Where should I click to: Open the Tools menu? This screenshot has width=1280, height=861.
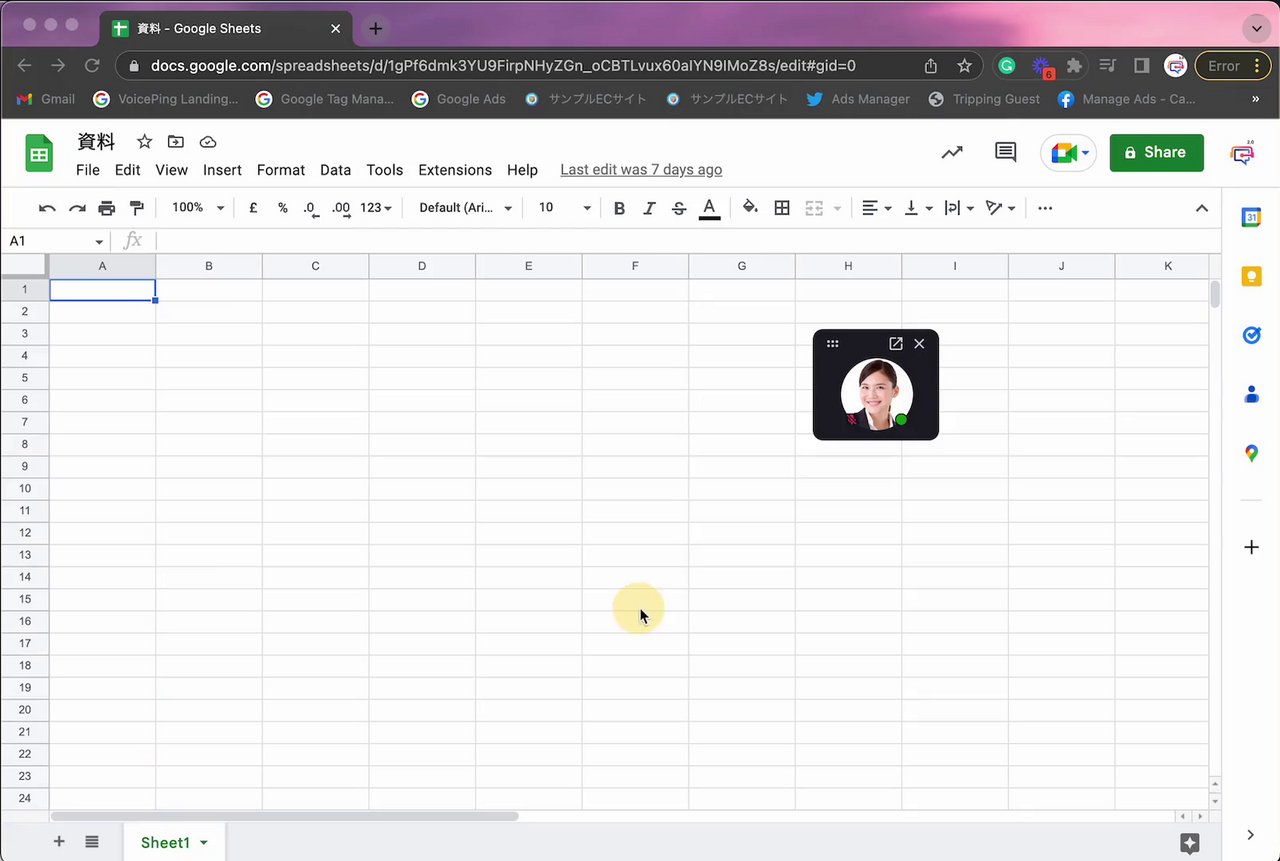pyautogui.click(x=384, y=170)
